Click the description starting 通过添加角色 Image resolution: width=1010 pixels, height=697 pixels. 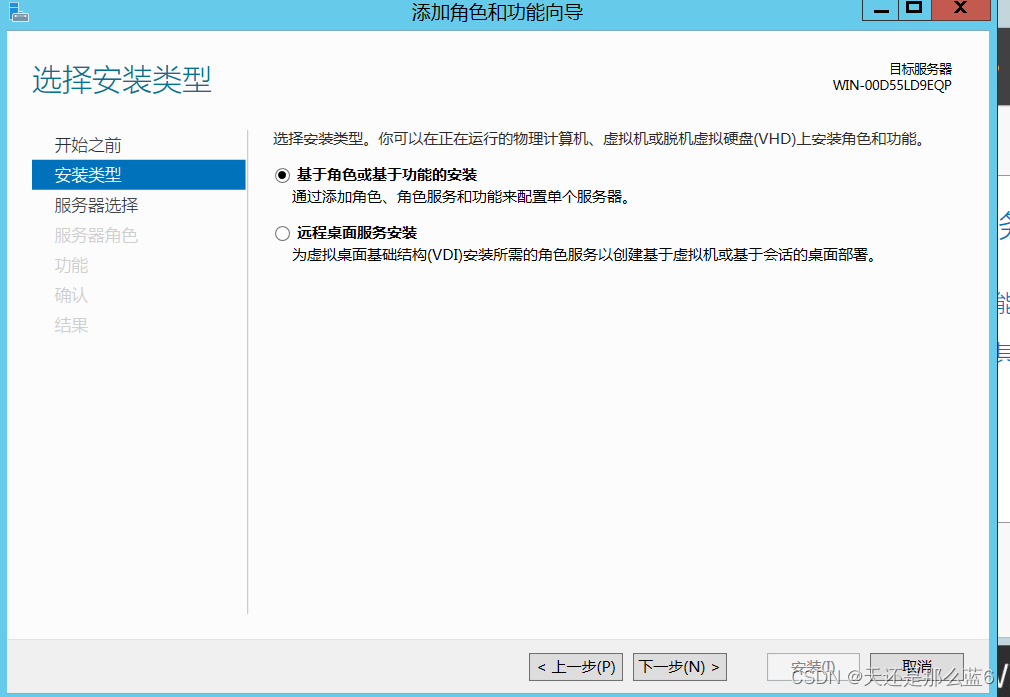[x=461, y=196]
